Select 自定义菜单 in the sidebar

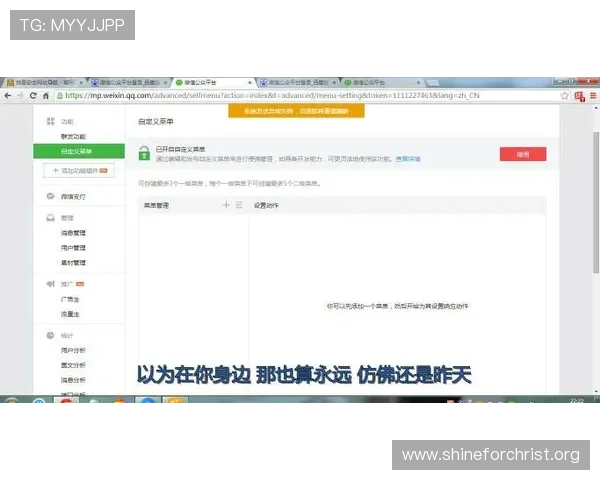pyautogui.click(x=79, y=151)
